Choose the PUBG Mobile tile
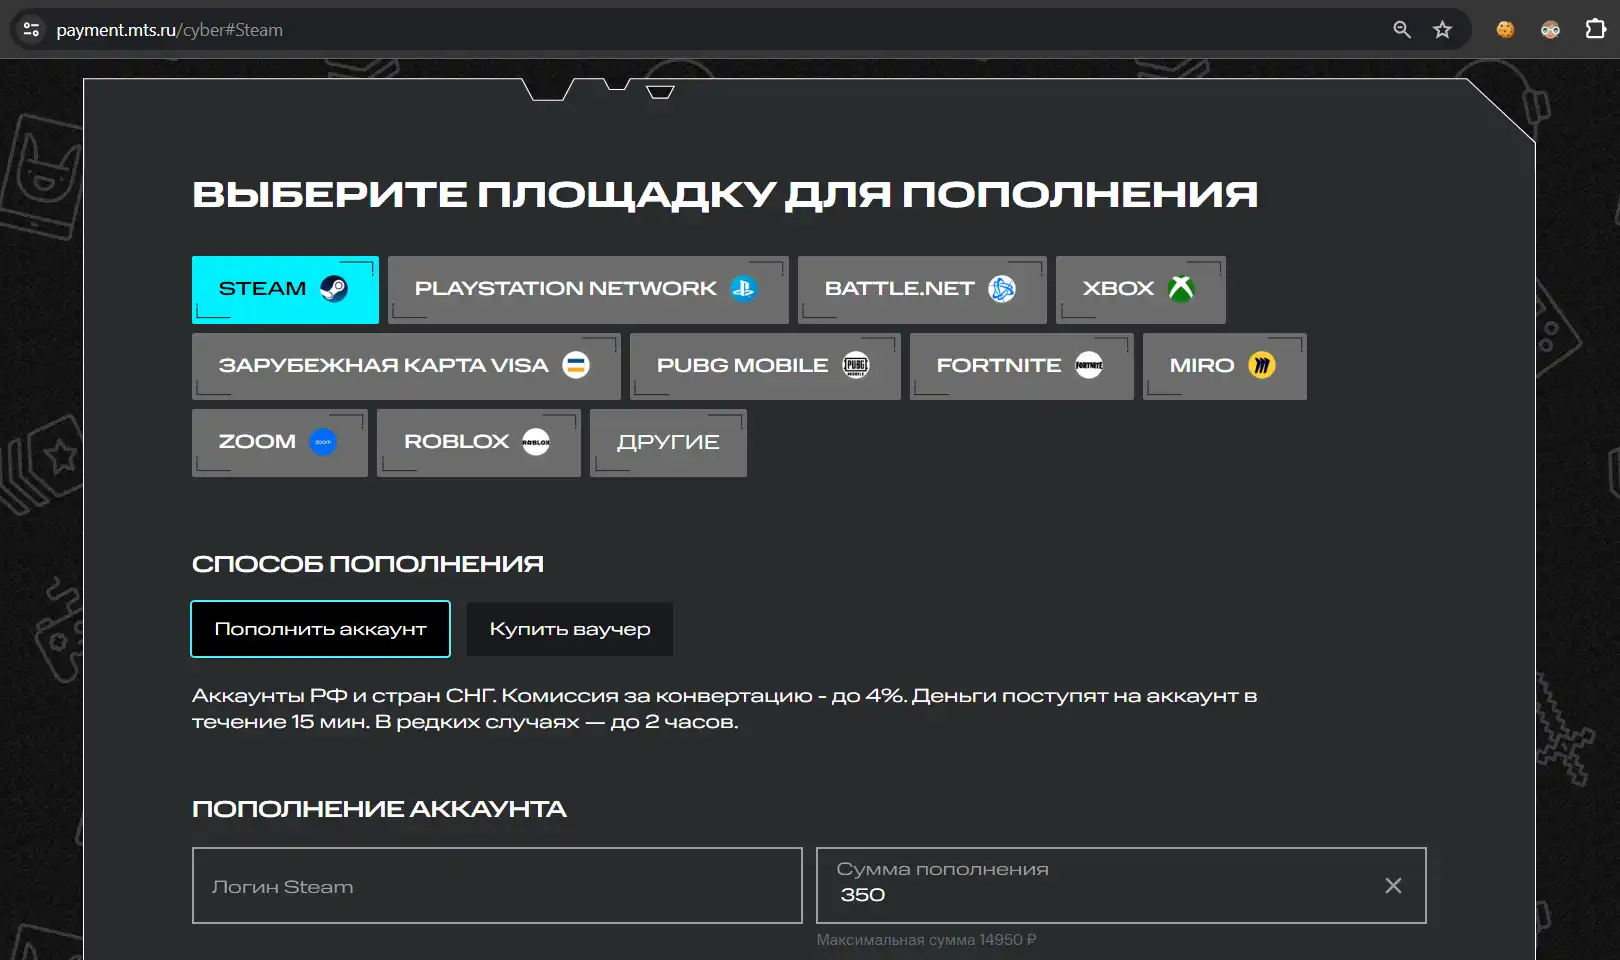 click(764, 366)
